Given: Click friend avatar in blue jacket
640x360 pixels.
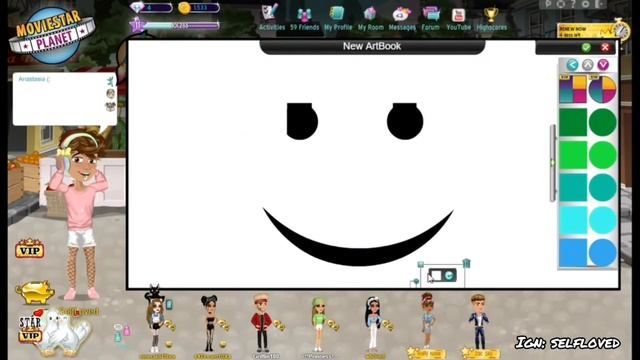Looking at the screenshot, I should (x=479, y=322).
